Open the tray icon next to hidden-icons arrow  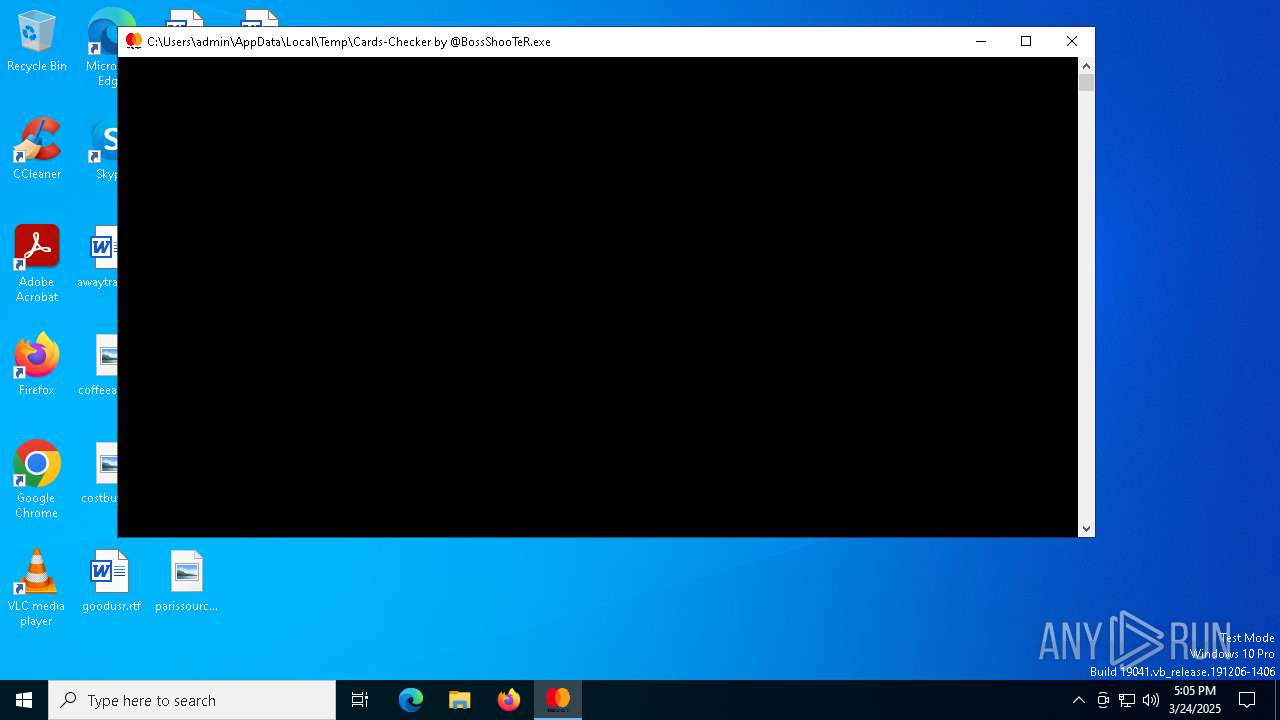coord(1103,700)
